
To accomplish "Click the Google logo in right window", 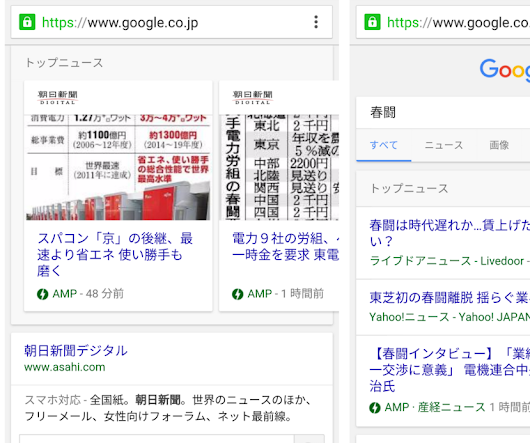I will click(x=505, y=70).
